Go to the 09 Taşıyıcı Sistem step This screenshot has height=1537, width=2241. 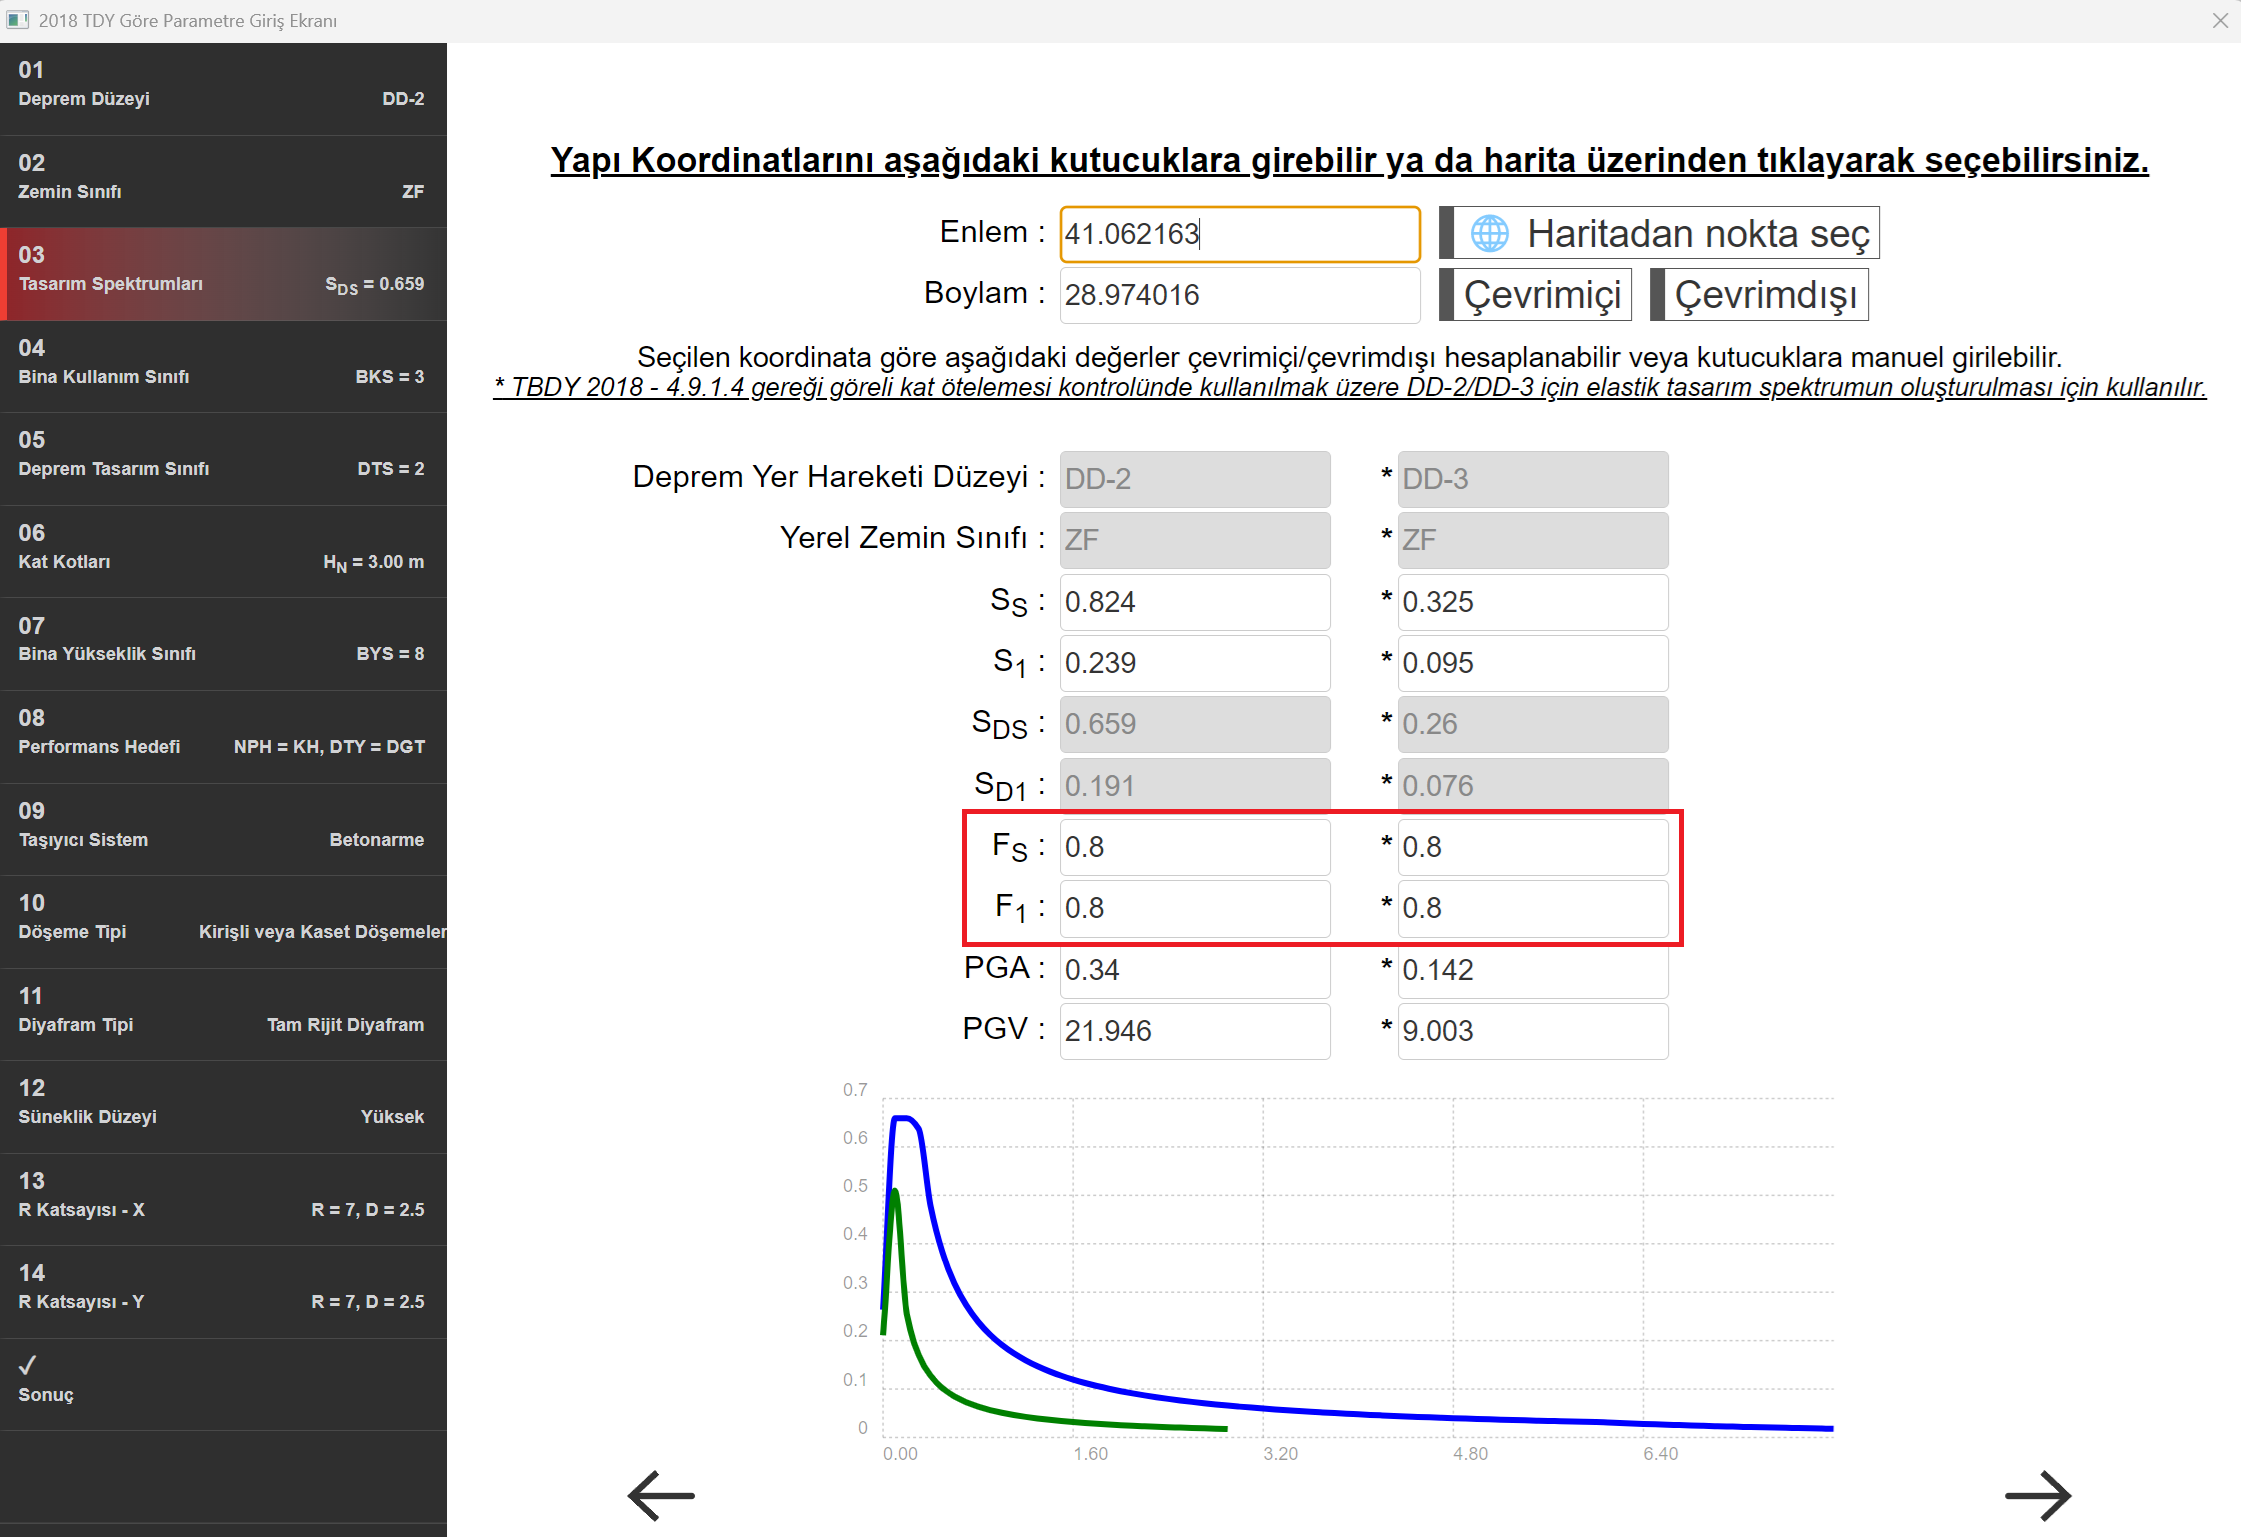[222, 827]
